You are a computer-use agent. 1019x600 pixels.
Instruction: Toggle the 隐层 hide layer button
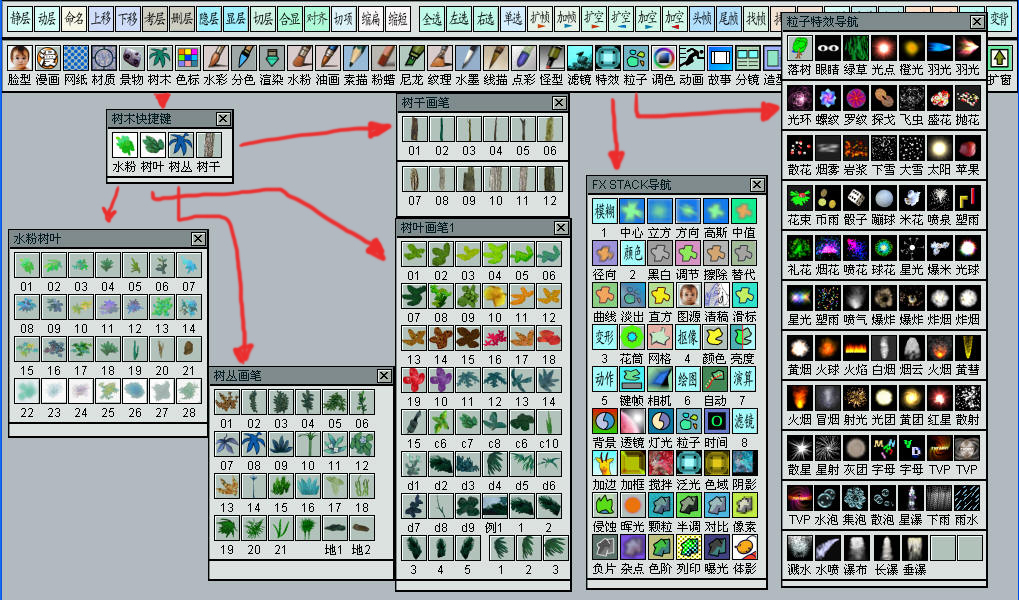point(209,19)
